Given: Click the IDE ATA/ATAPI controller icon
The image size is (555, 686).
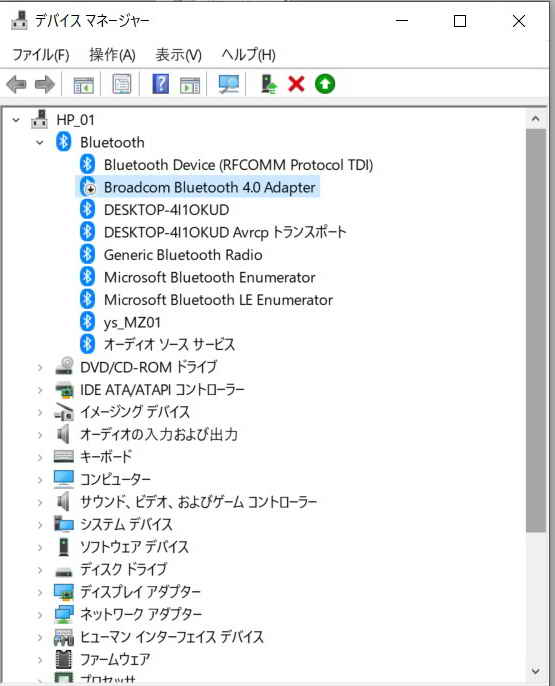Looking at the screenshot, I should 64,389.
